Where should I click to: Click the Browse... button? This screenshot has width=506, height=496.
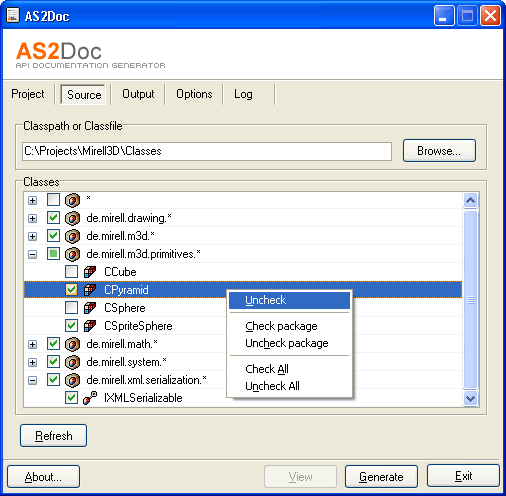click(x=439, y=151)
